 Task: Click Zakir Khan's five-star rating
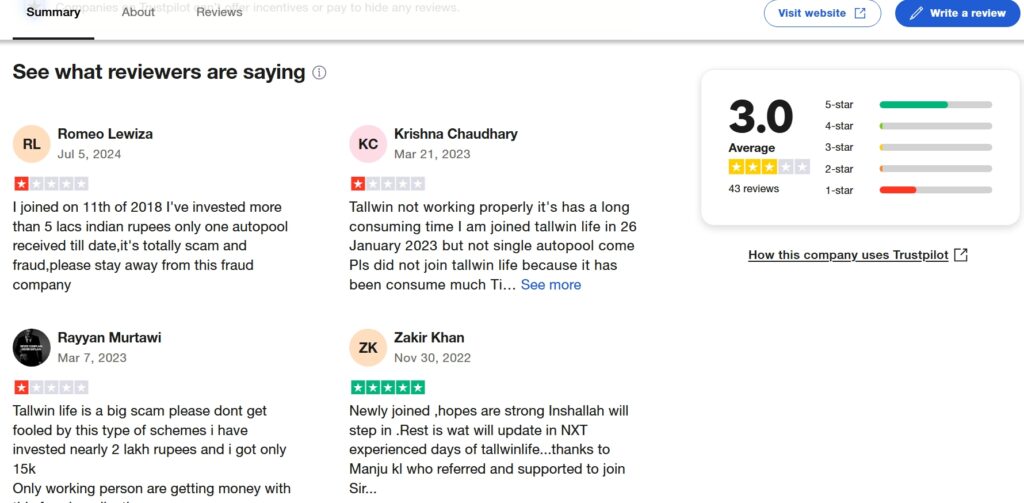(388, 387)
